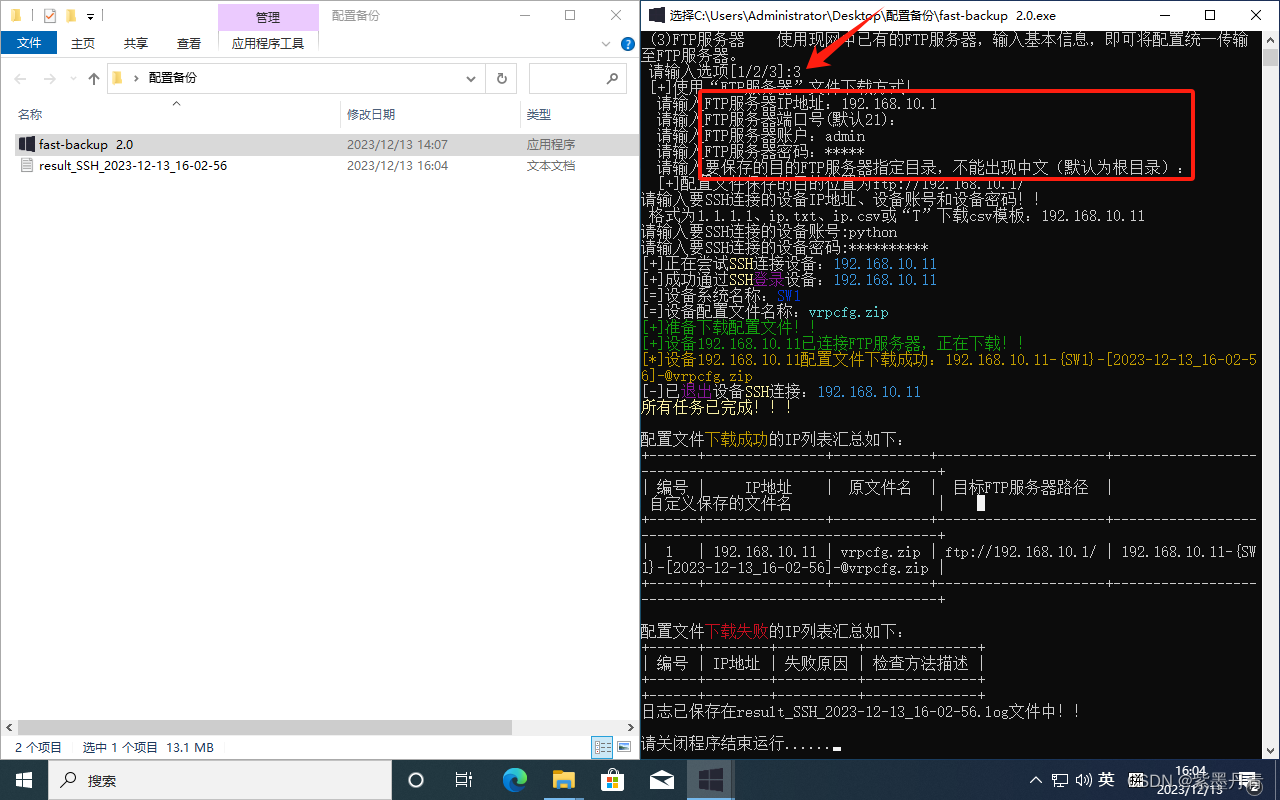The width and height of the screenshot is (1280, 800).
Task: Open Cortana circle icon on taskbar
Action: click(x=416, y=780)
